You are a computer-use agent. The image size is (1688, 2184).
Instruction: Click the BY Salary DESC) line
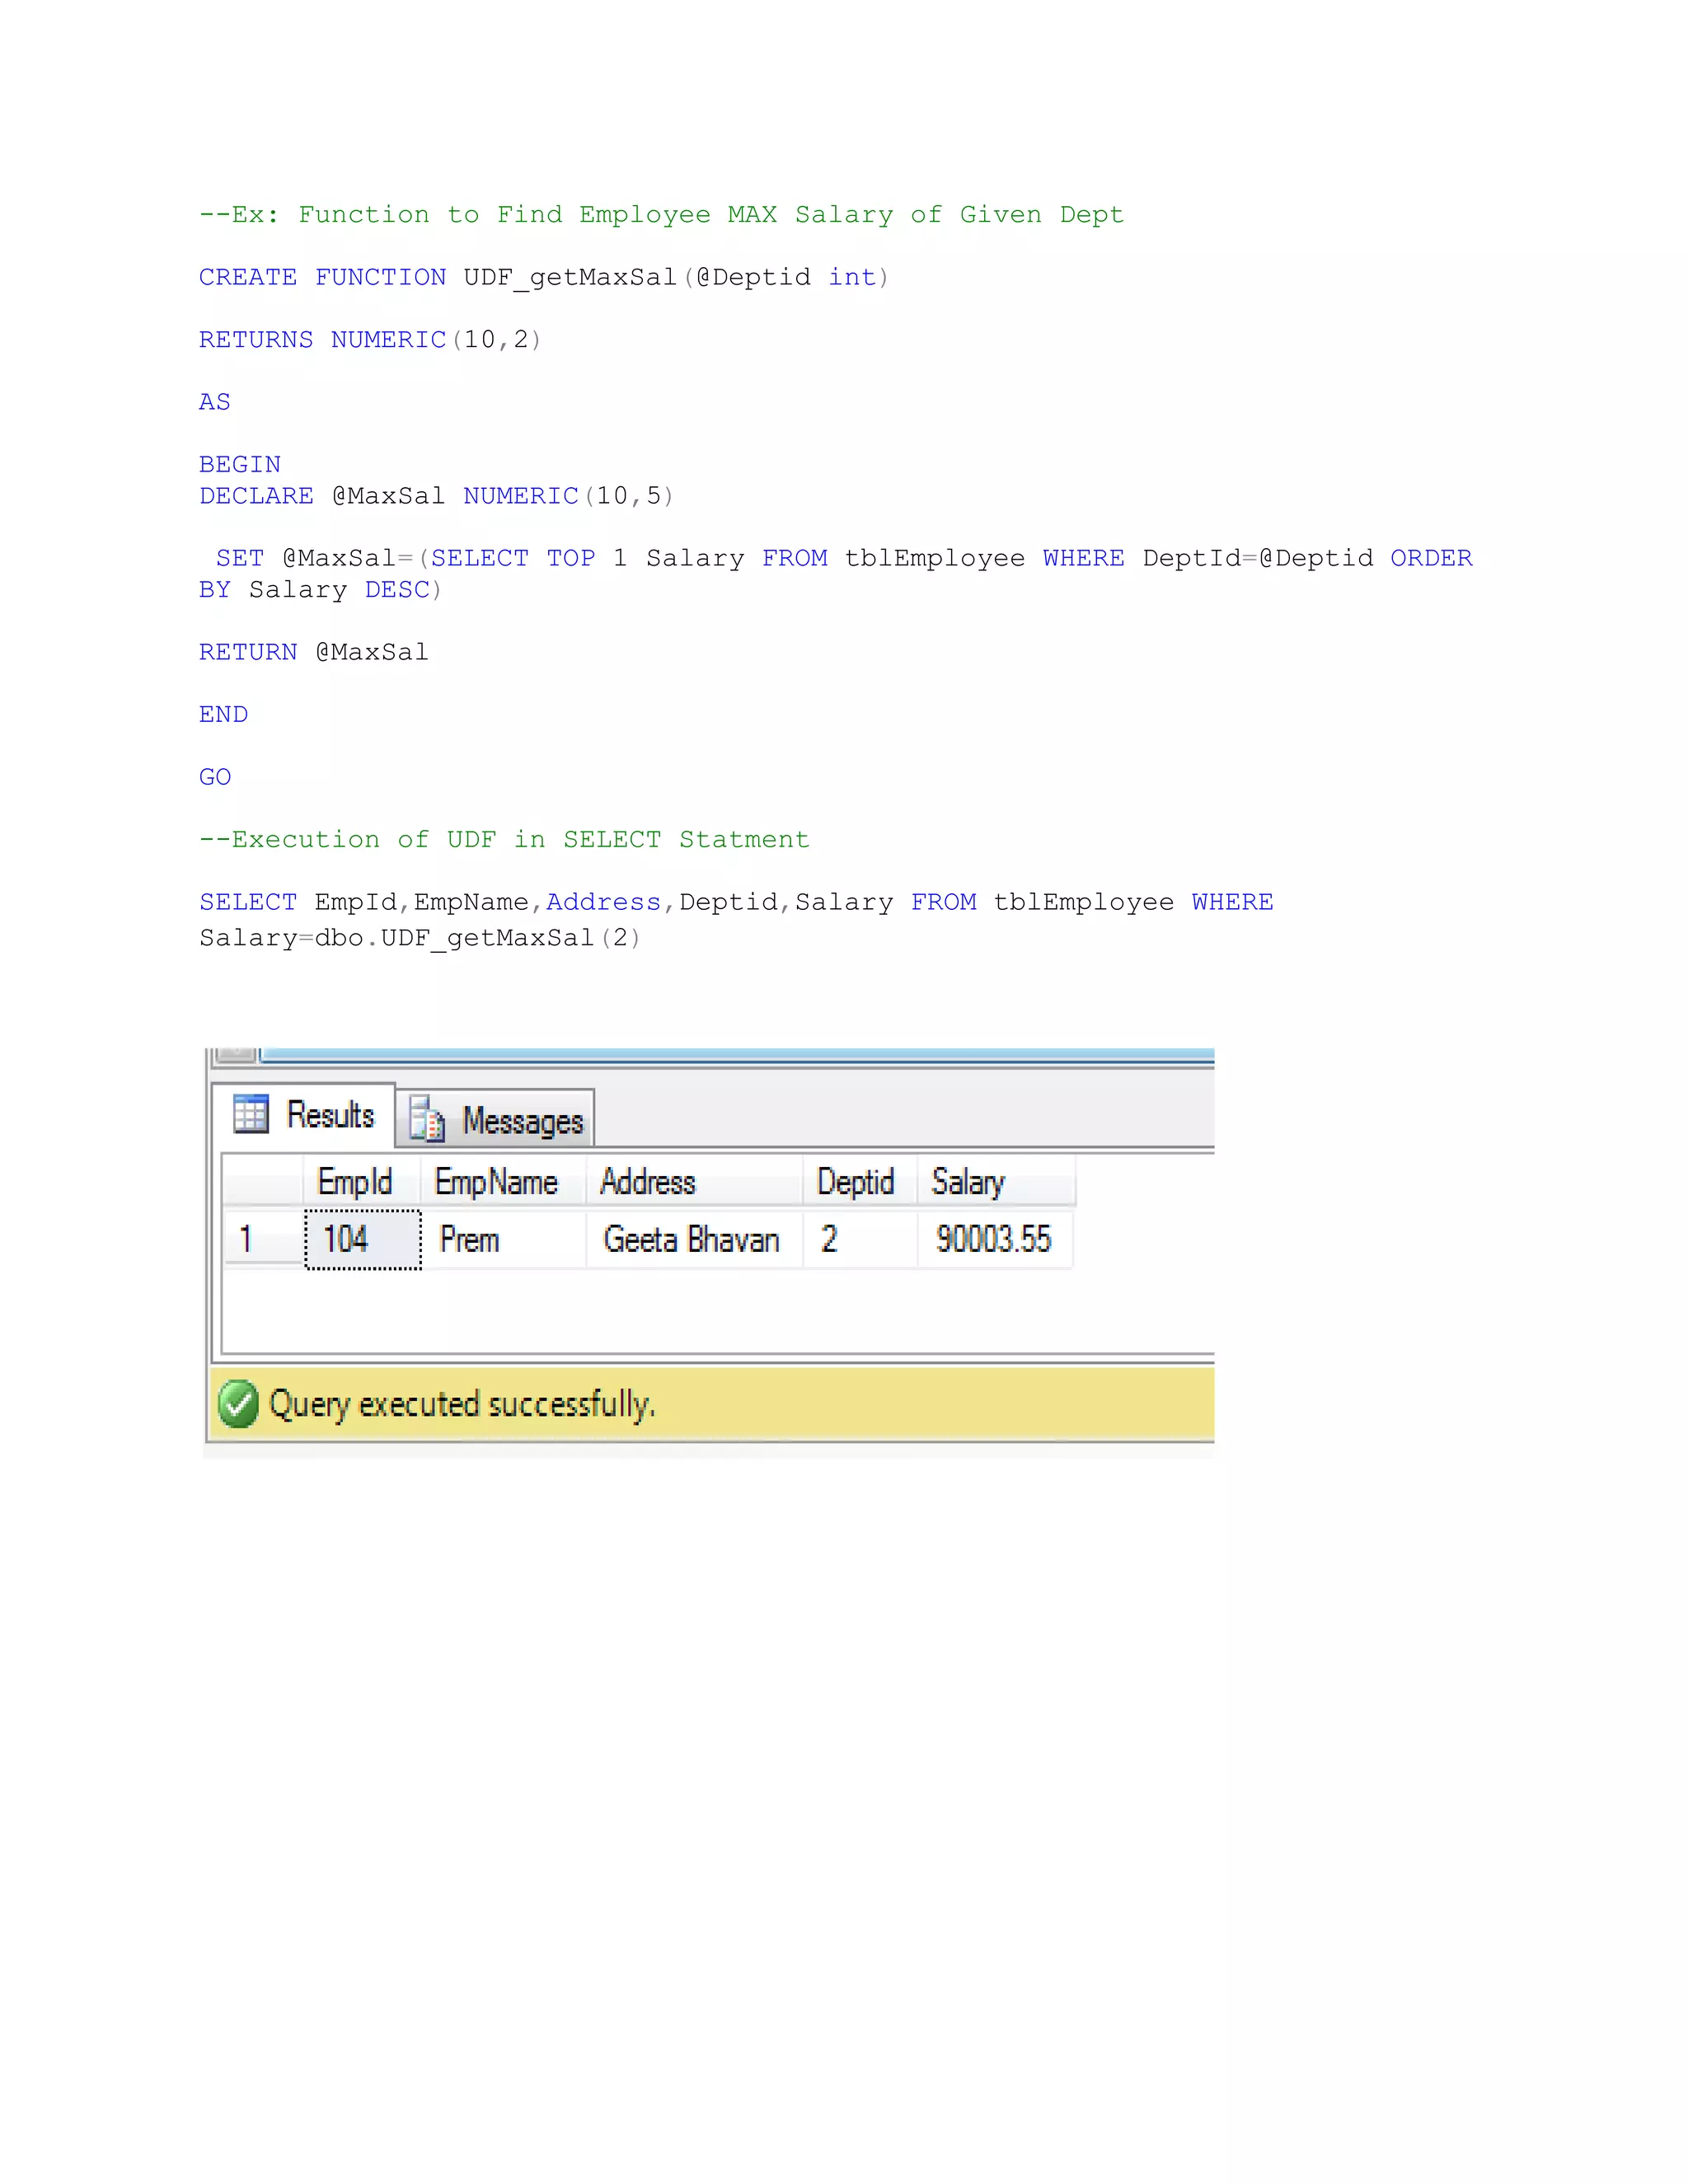click(x=320, y=590)
